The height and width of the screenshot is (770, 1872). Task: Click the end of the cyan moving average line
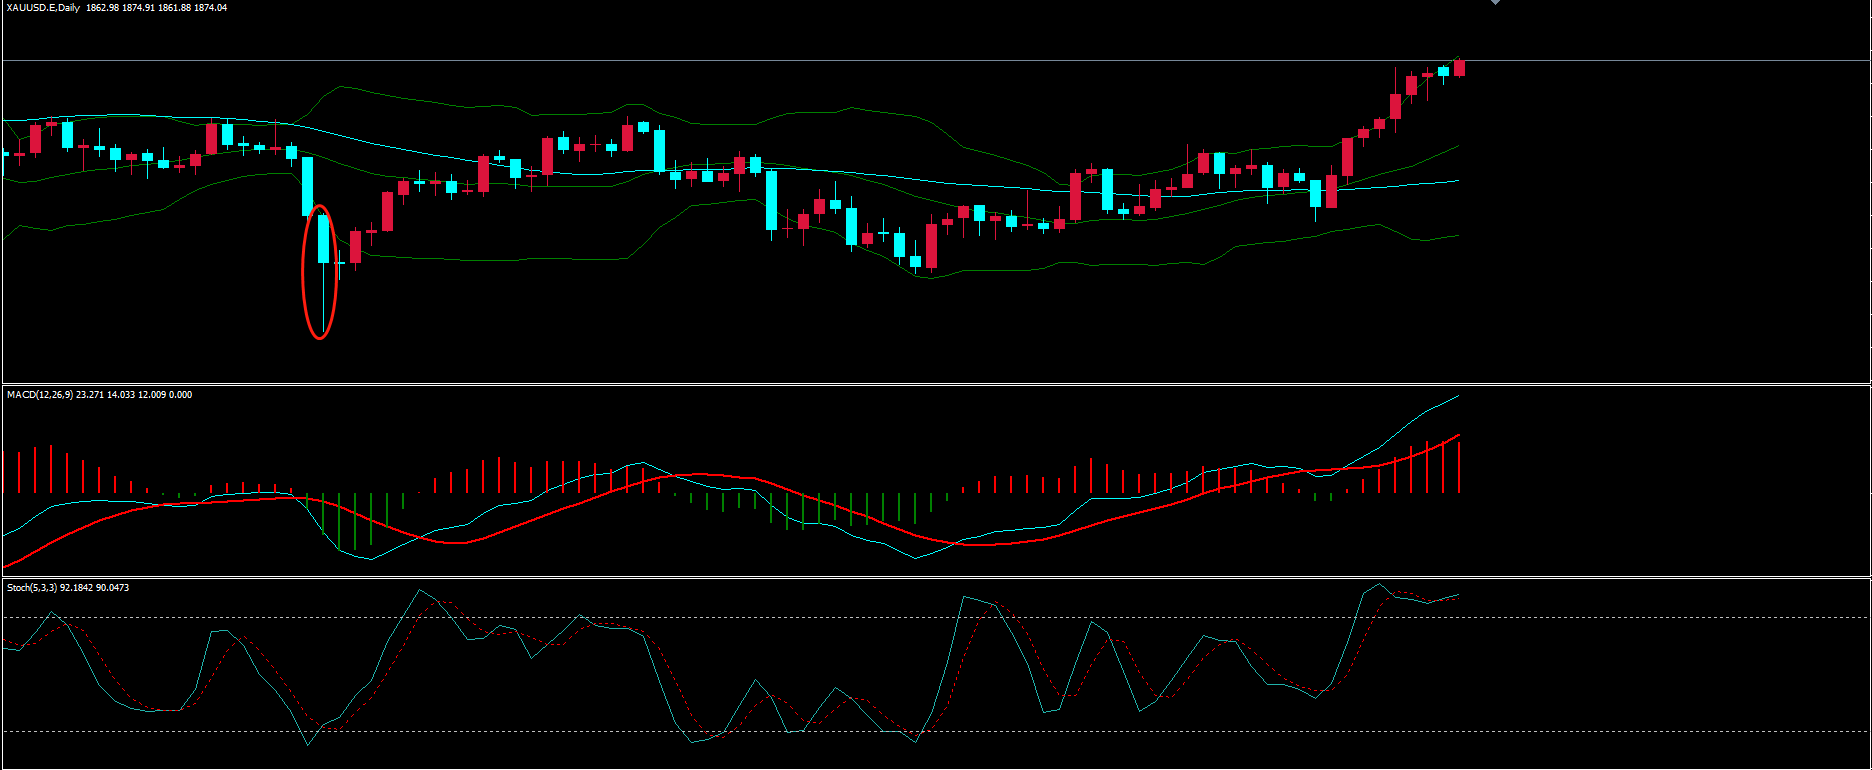(x=1457, y=181)
